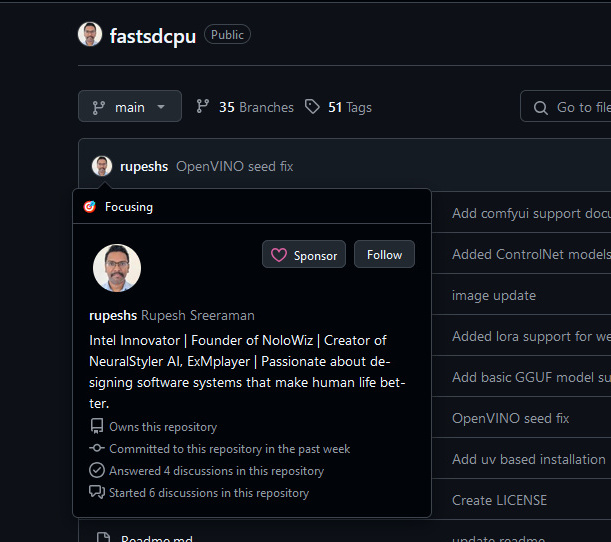Click the speech bubbles icon beside Started 6 discussions
Image resolution: width=611 pixels, height=542 pixels.
click(x=97, y=492)
